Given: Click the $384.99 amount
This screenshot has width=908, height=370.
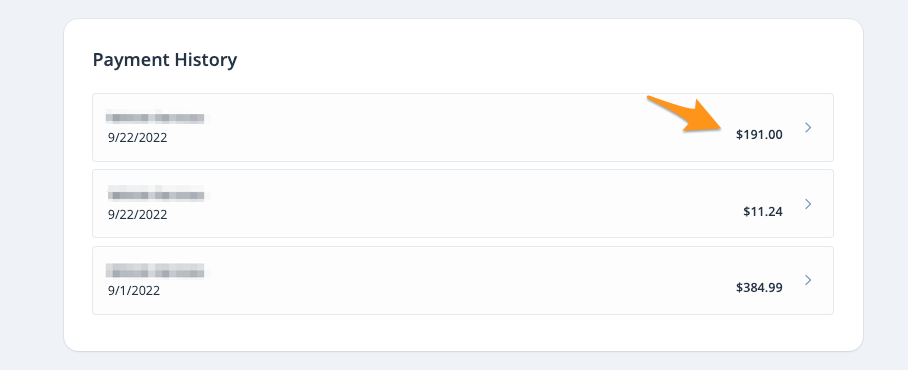Looking at the screenshot, I should [759, 288].
